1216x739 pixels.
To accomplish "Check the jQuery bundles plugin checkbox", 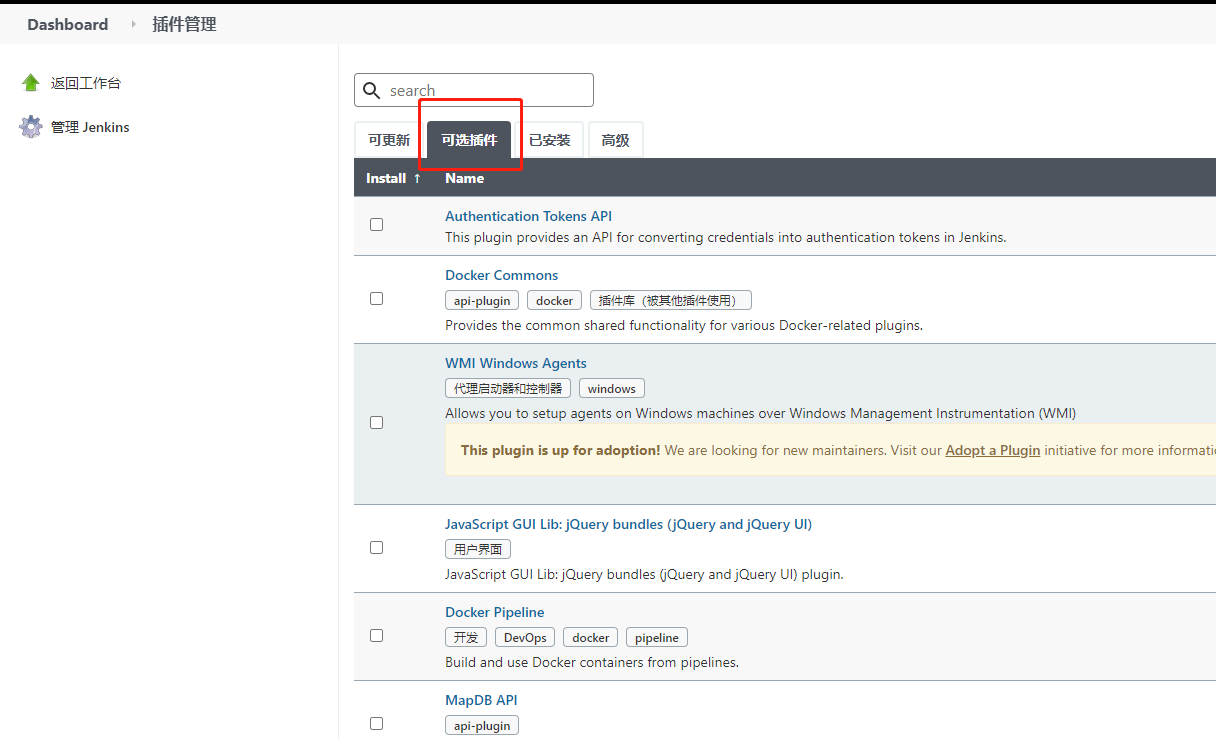I will pos(377,548).
